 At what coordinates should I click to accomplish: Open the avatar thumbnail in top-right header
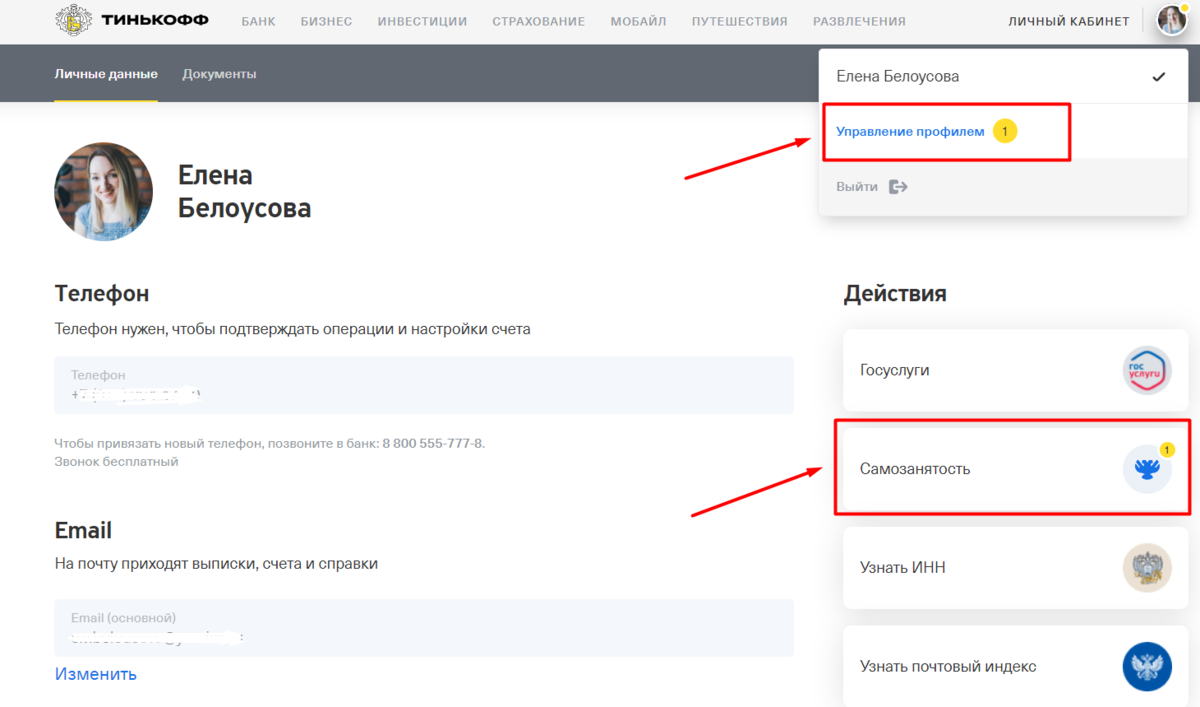click(1170, 20)
